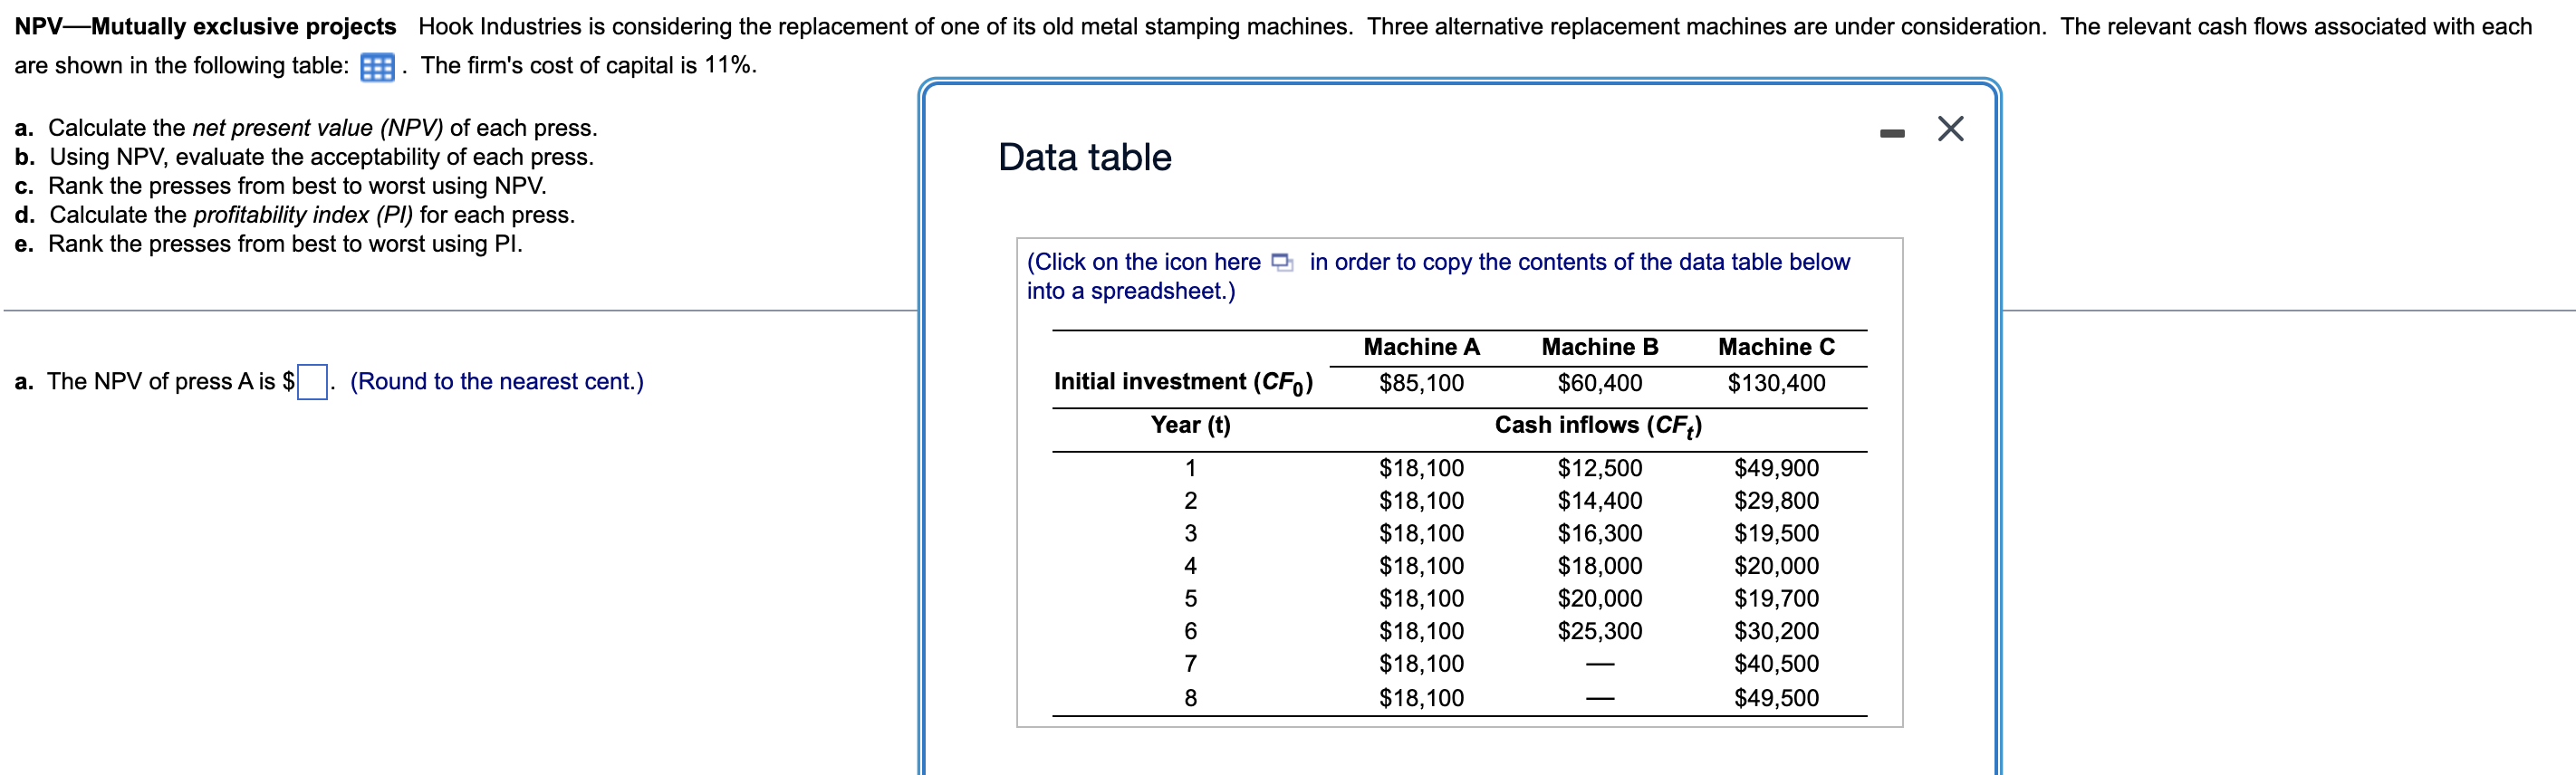
Task: Click Machine A year 1 value $18,100
Action: pos(1421,468)
